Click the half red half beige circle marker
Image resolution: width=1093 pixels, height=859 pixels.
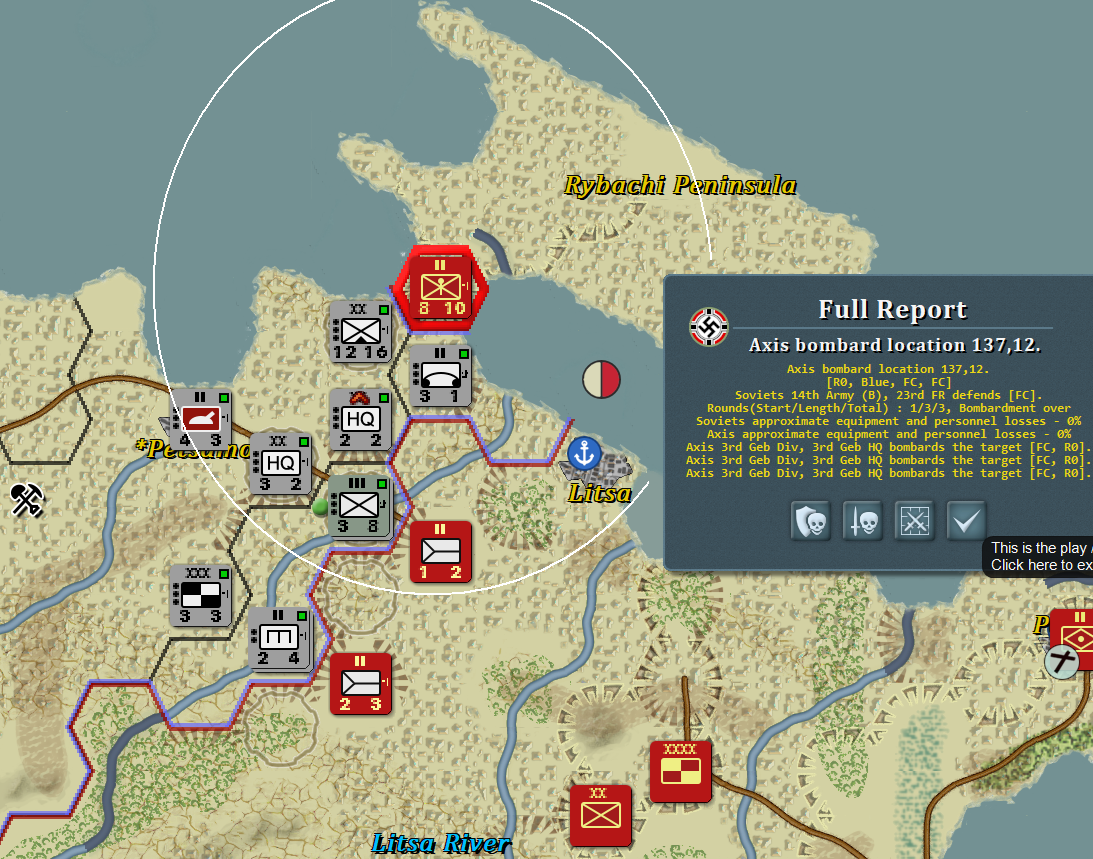pyautogui.click(x=601, y=379)
